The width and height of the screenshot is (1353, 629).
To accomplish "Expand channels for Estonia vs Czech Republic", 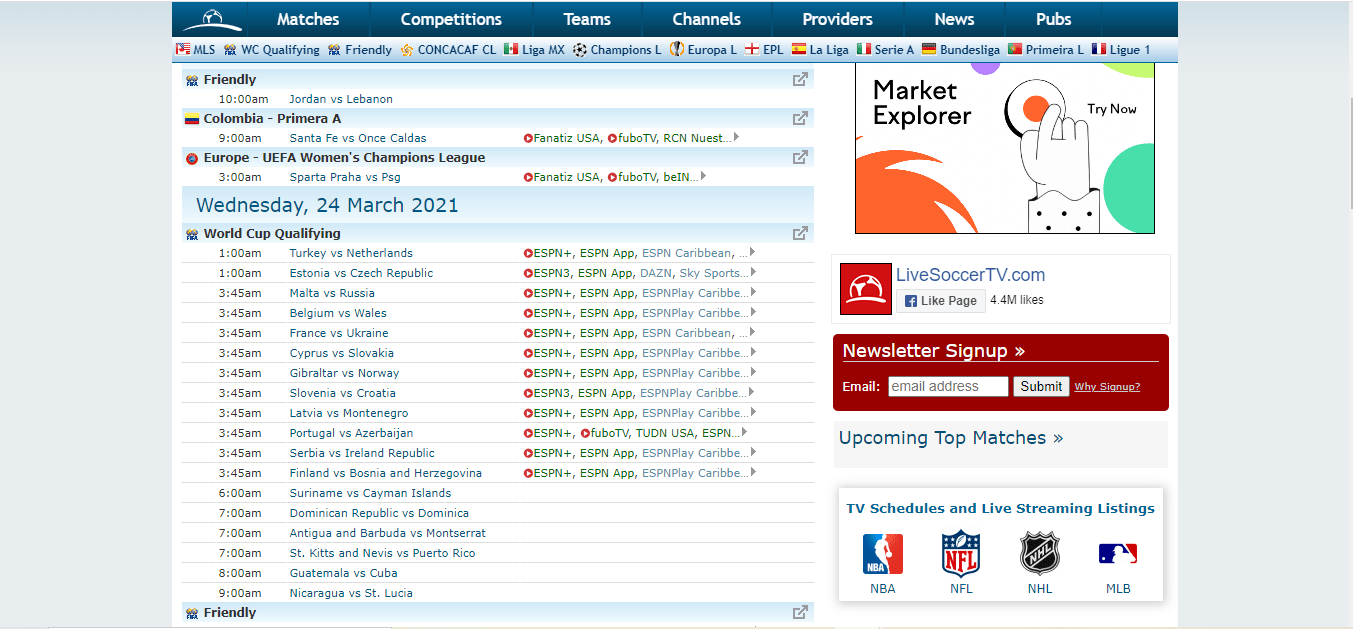I will coord(752,272).
